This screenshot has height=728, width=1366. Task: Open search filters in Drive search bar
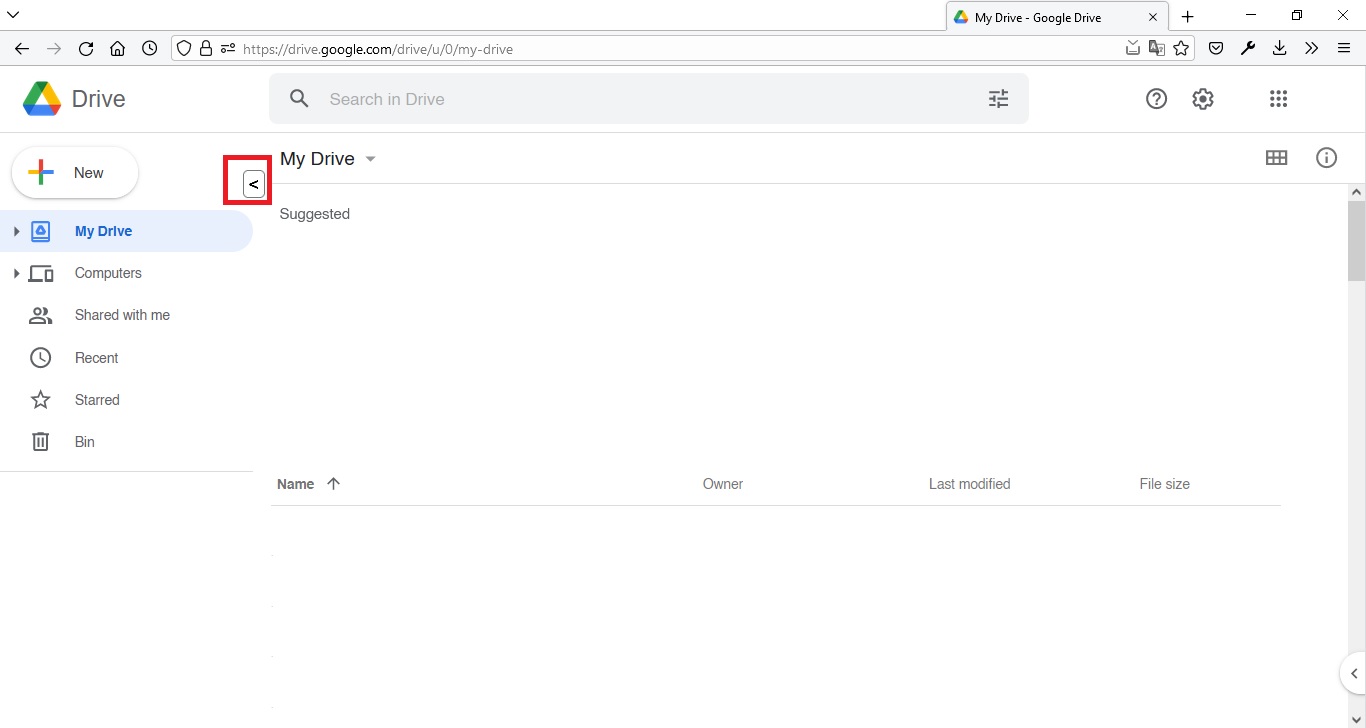click(x=998, y=98)
